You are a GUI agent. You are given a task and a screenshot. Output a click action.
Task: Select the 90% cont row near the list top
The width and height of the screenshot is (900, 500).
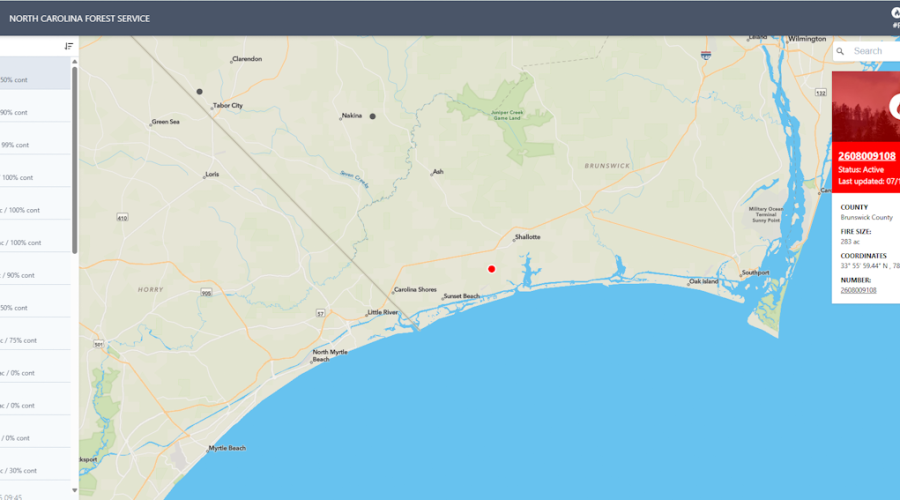35,106
